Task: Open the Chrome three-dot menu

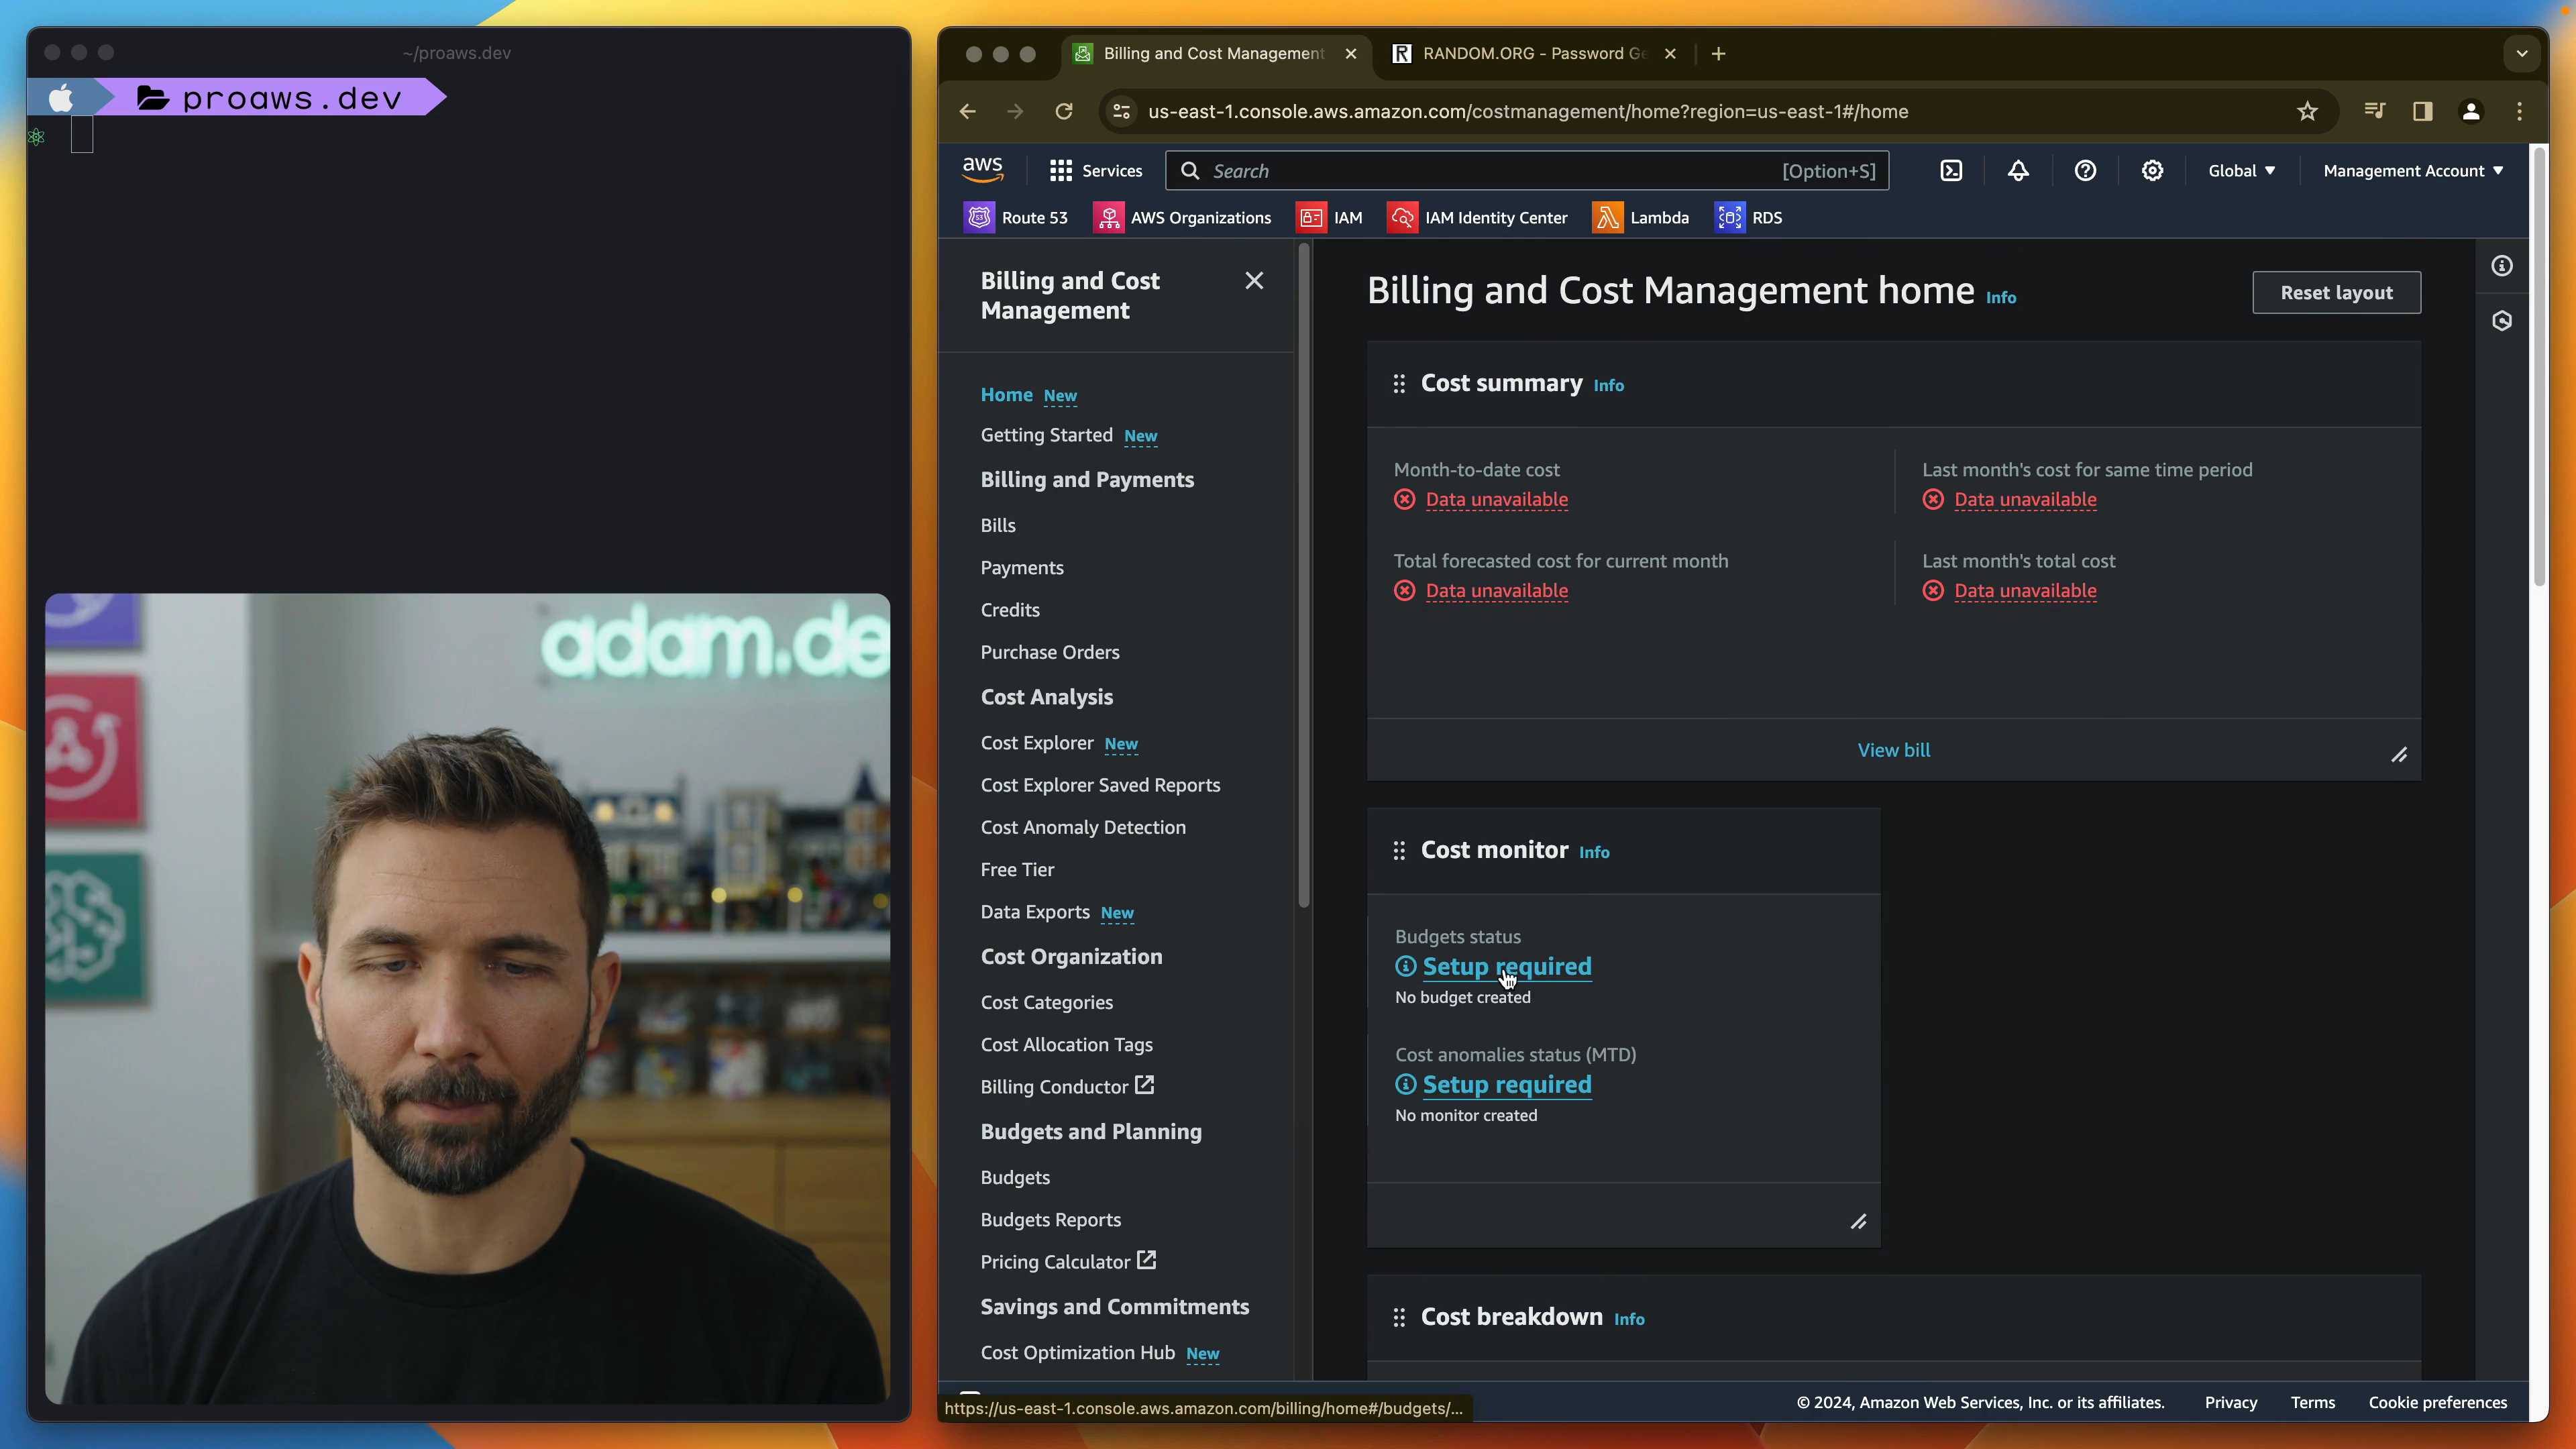Action: pyautogui.click(x=2520, y=112)
